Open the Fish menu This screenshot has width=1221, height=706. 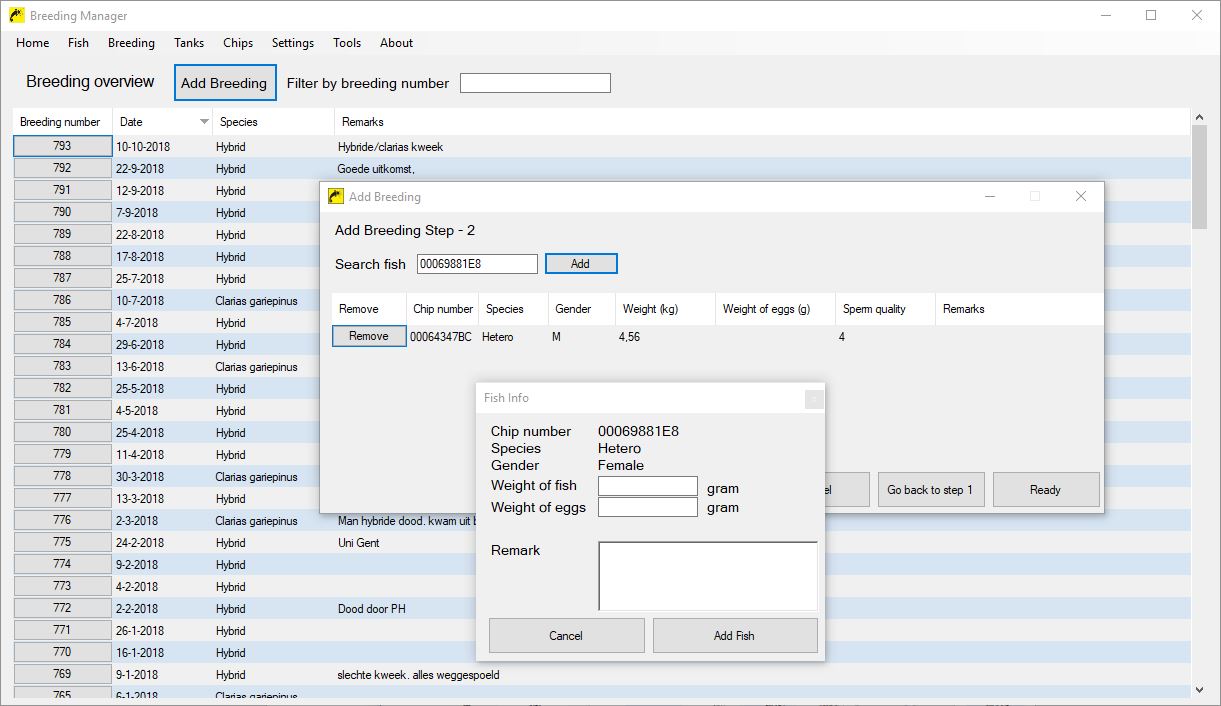(78, 43)
